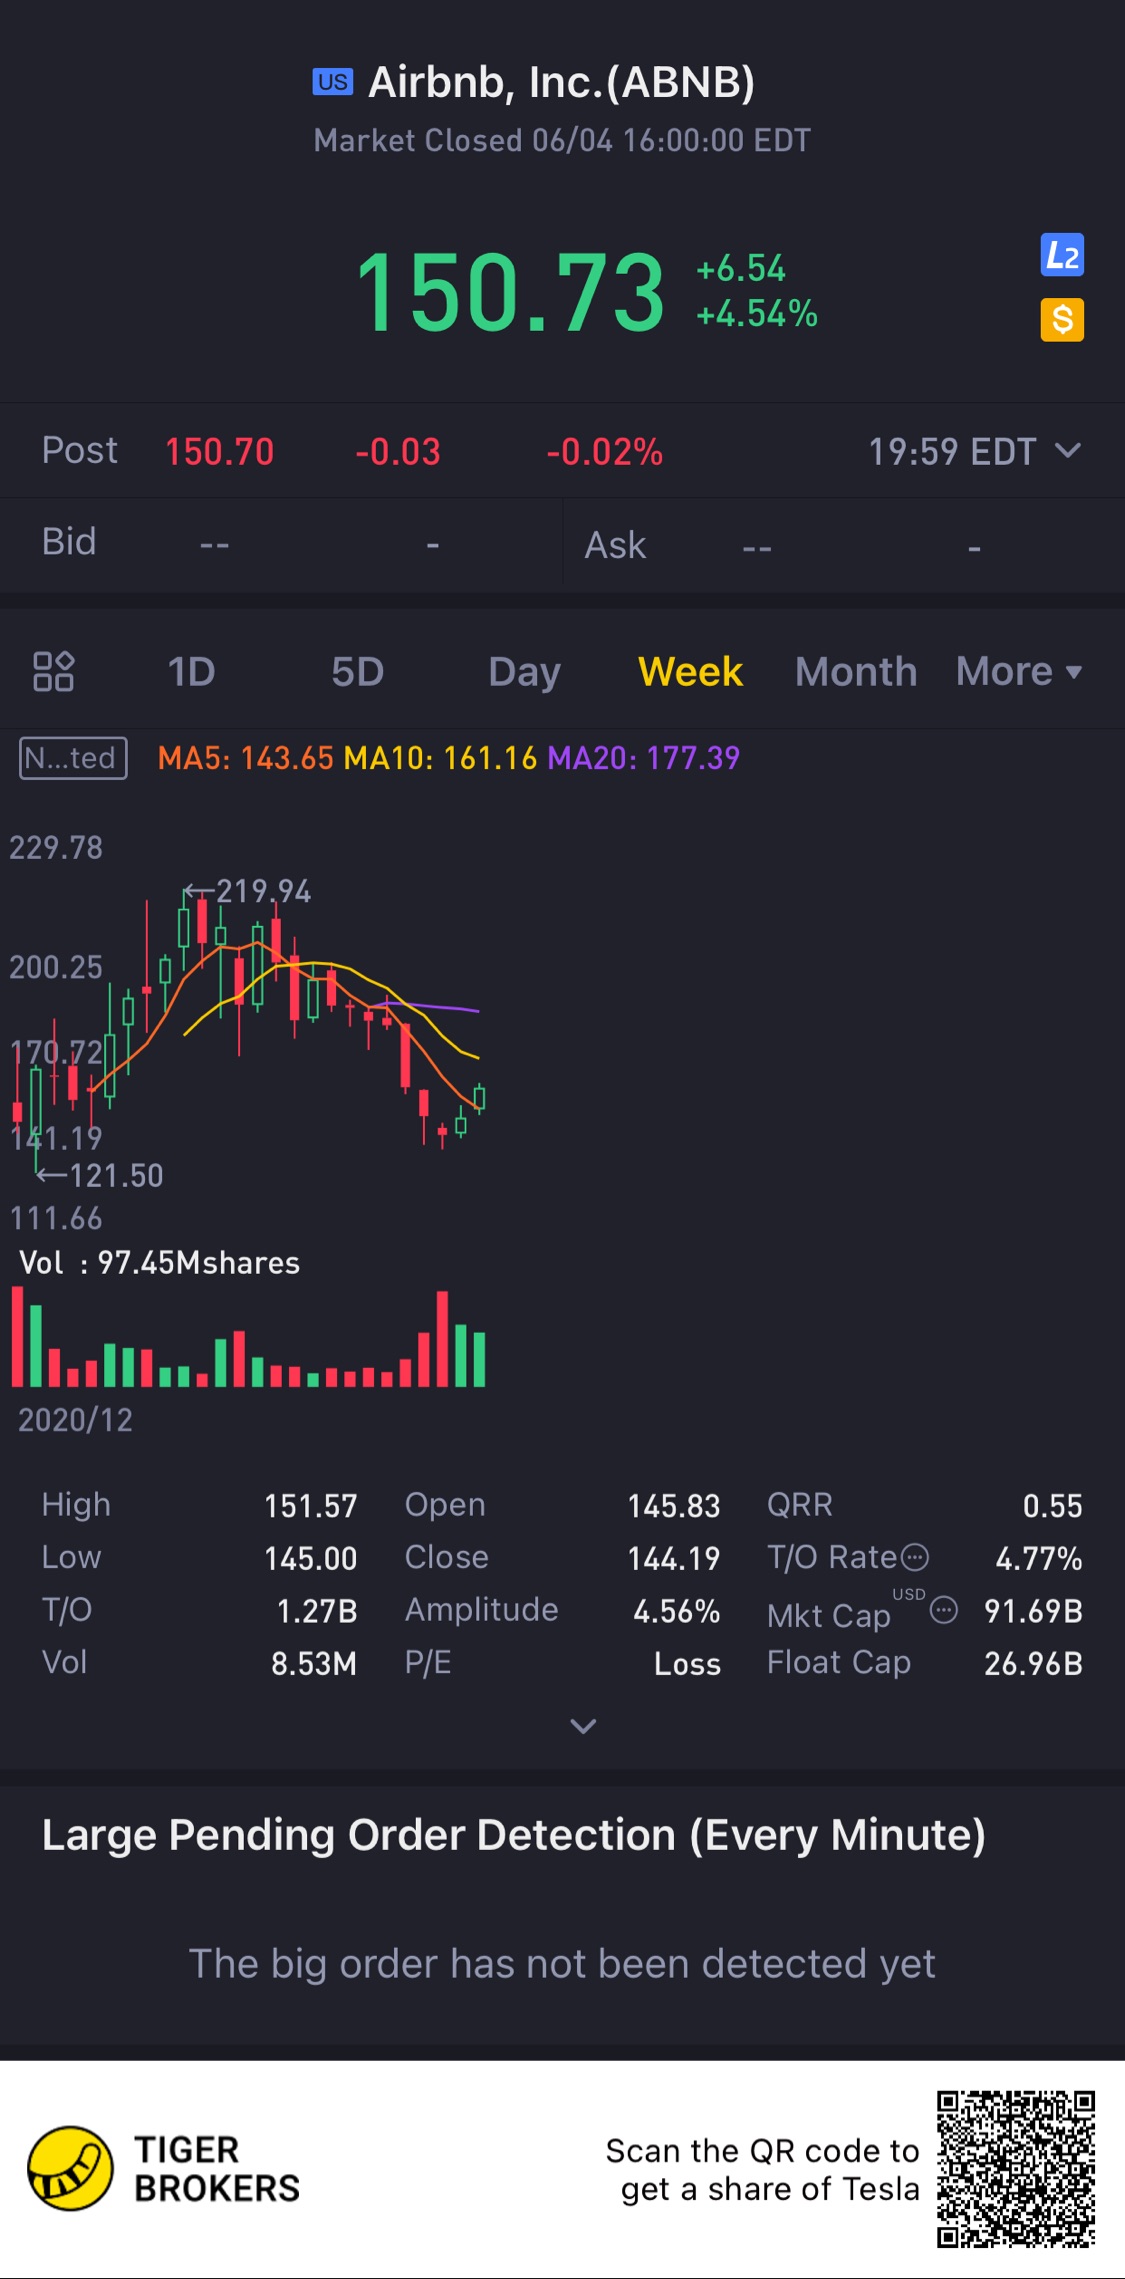Open the Mkt Cap info bubble icon

[944, 1610]
